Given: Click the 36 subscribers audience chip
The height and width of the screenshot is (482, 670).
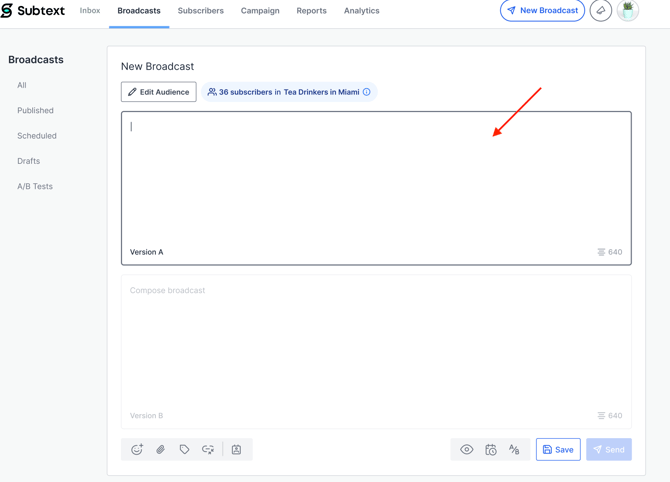Looking at the screenshot, I should [289, 92].
